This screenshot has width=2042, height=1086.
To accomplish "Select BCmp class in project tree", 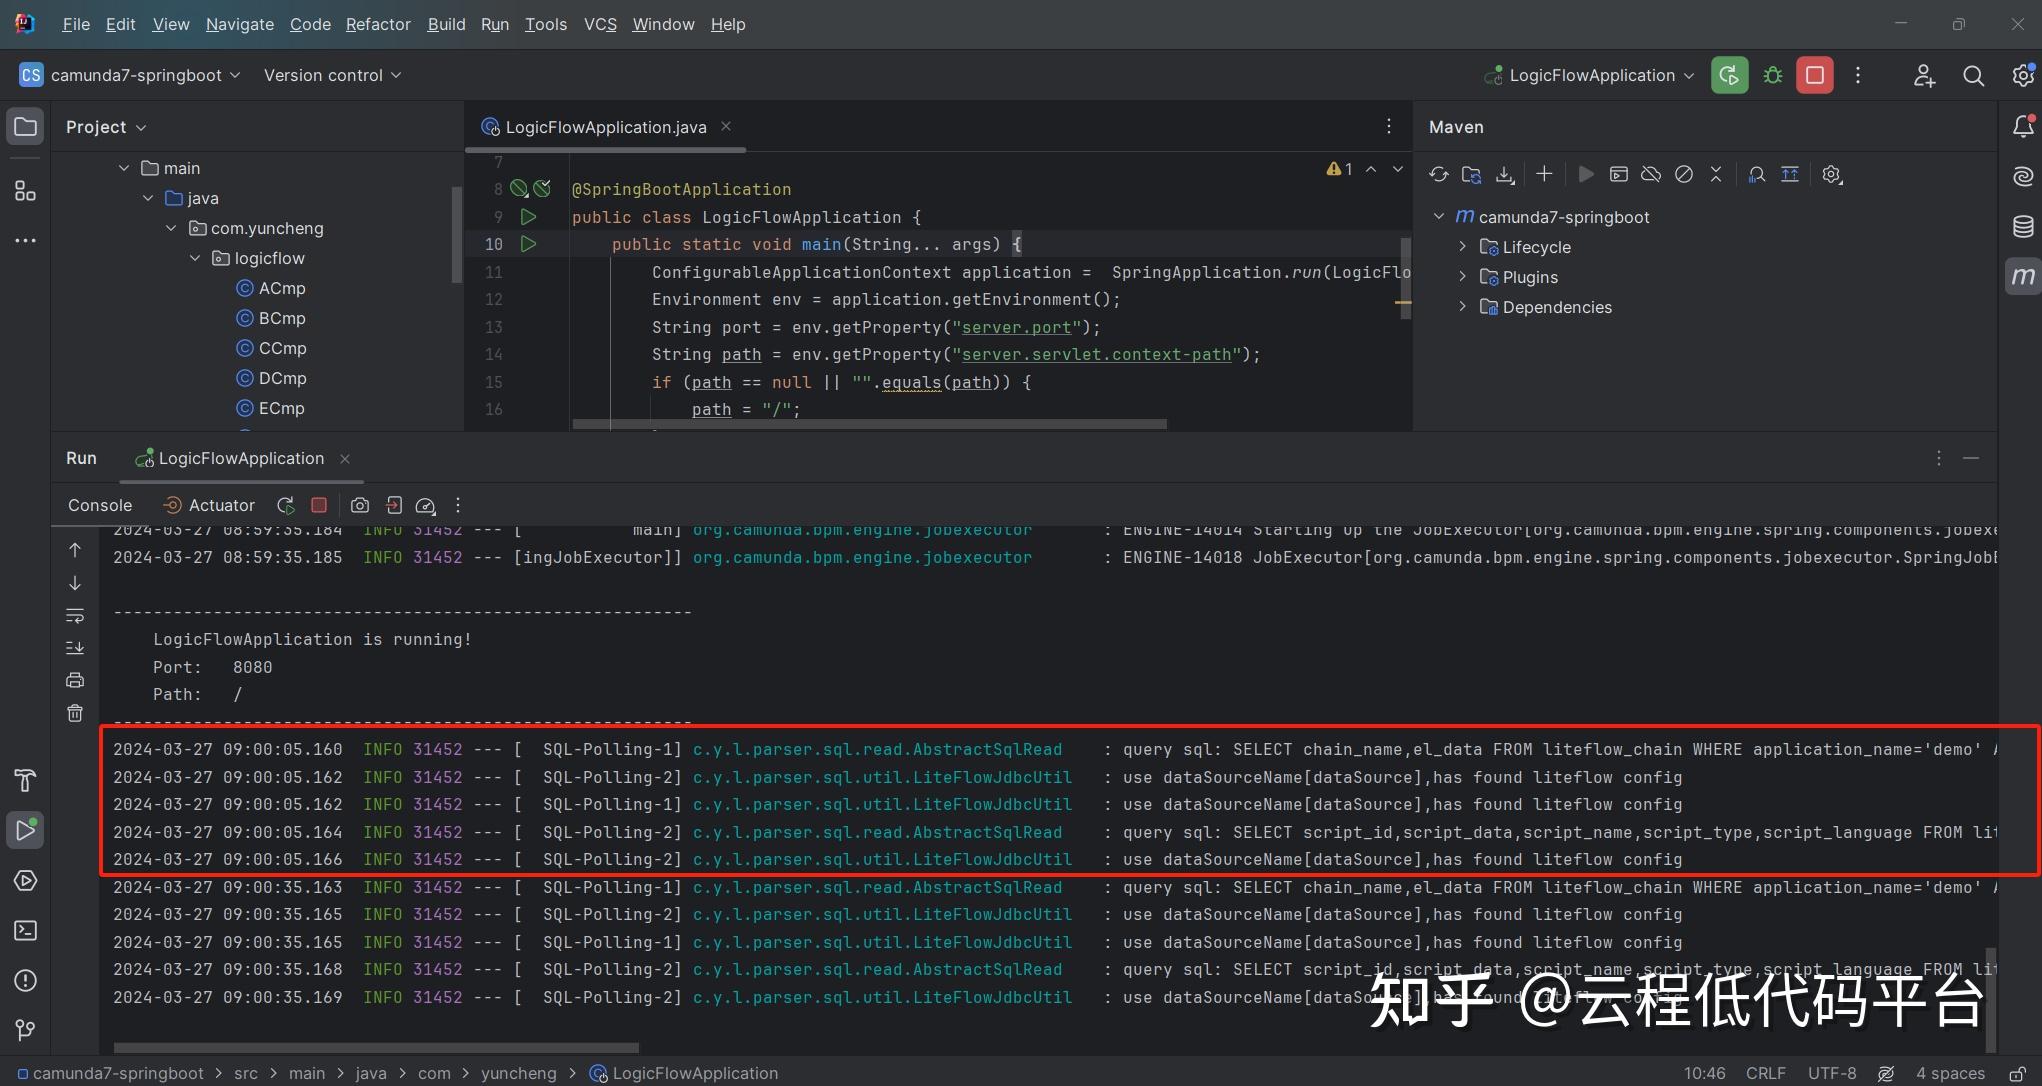I will (281, 318).
